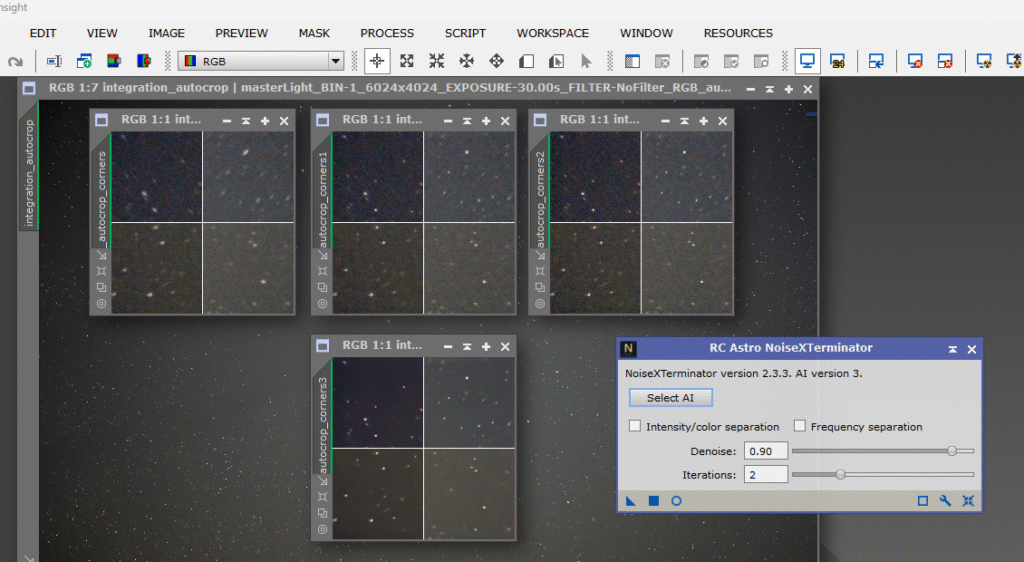This screenshot has width=1024, height=562.
Task: Click the four-way solid arrow toolbar icon
Action: pyautogui.click(x=466, y=61)
